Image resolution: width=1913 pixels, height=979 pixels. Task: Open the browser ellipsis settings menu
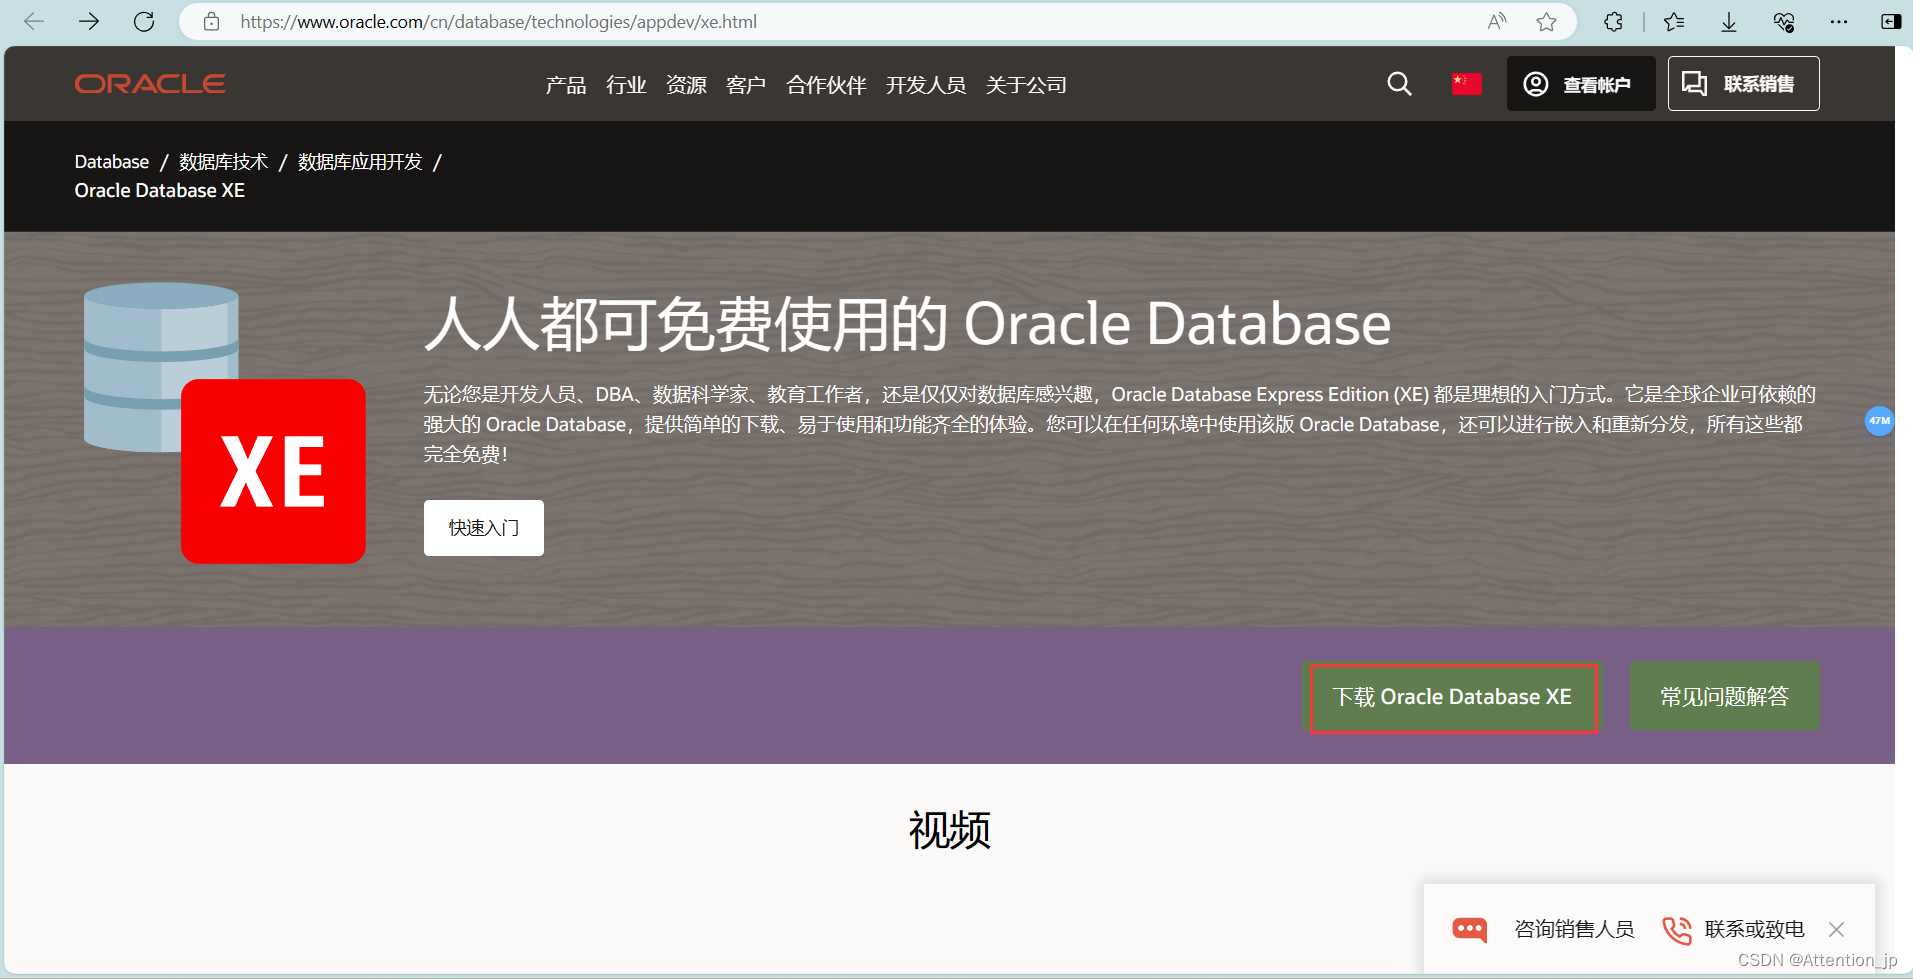[x=1839, y=22]
